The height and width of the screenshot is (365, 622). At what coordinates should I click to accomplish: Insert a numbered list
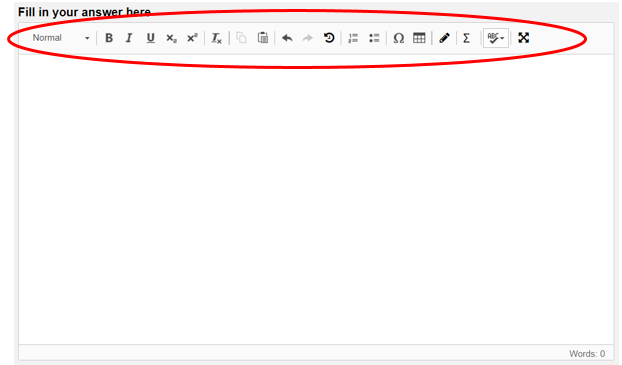point(353,38)
